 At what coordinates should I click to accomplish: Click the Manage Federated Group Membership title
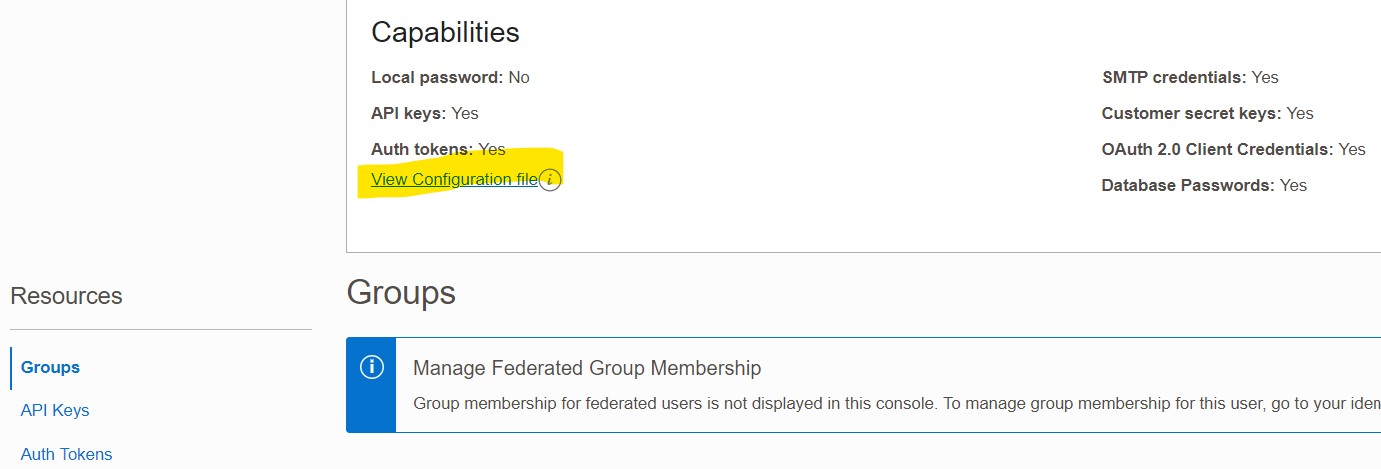click(587, 368)
